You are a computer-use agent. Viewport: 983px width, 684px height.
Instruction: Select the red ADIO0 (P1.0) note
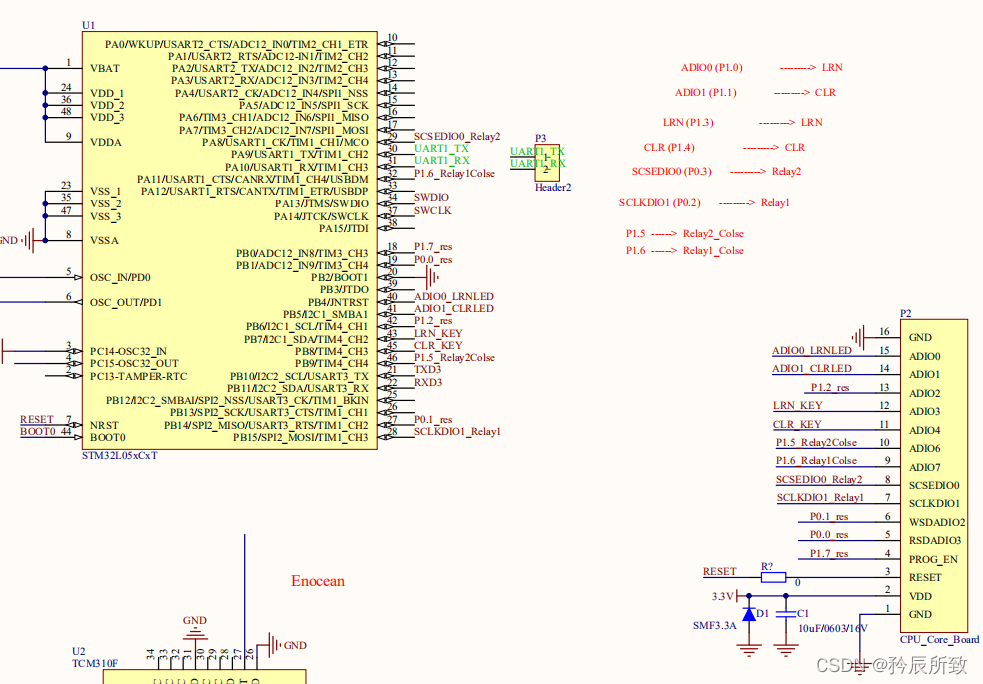pos(712,68)
